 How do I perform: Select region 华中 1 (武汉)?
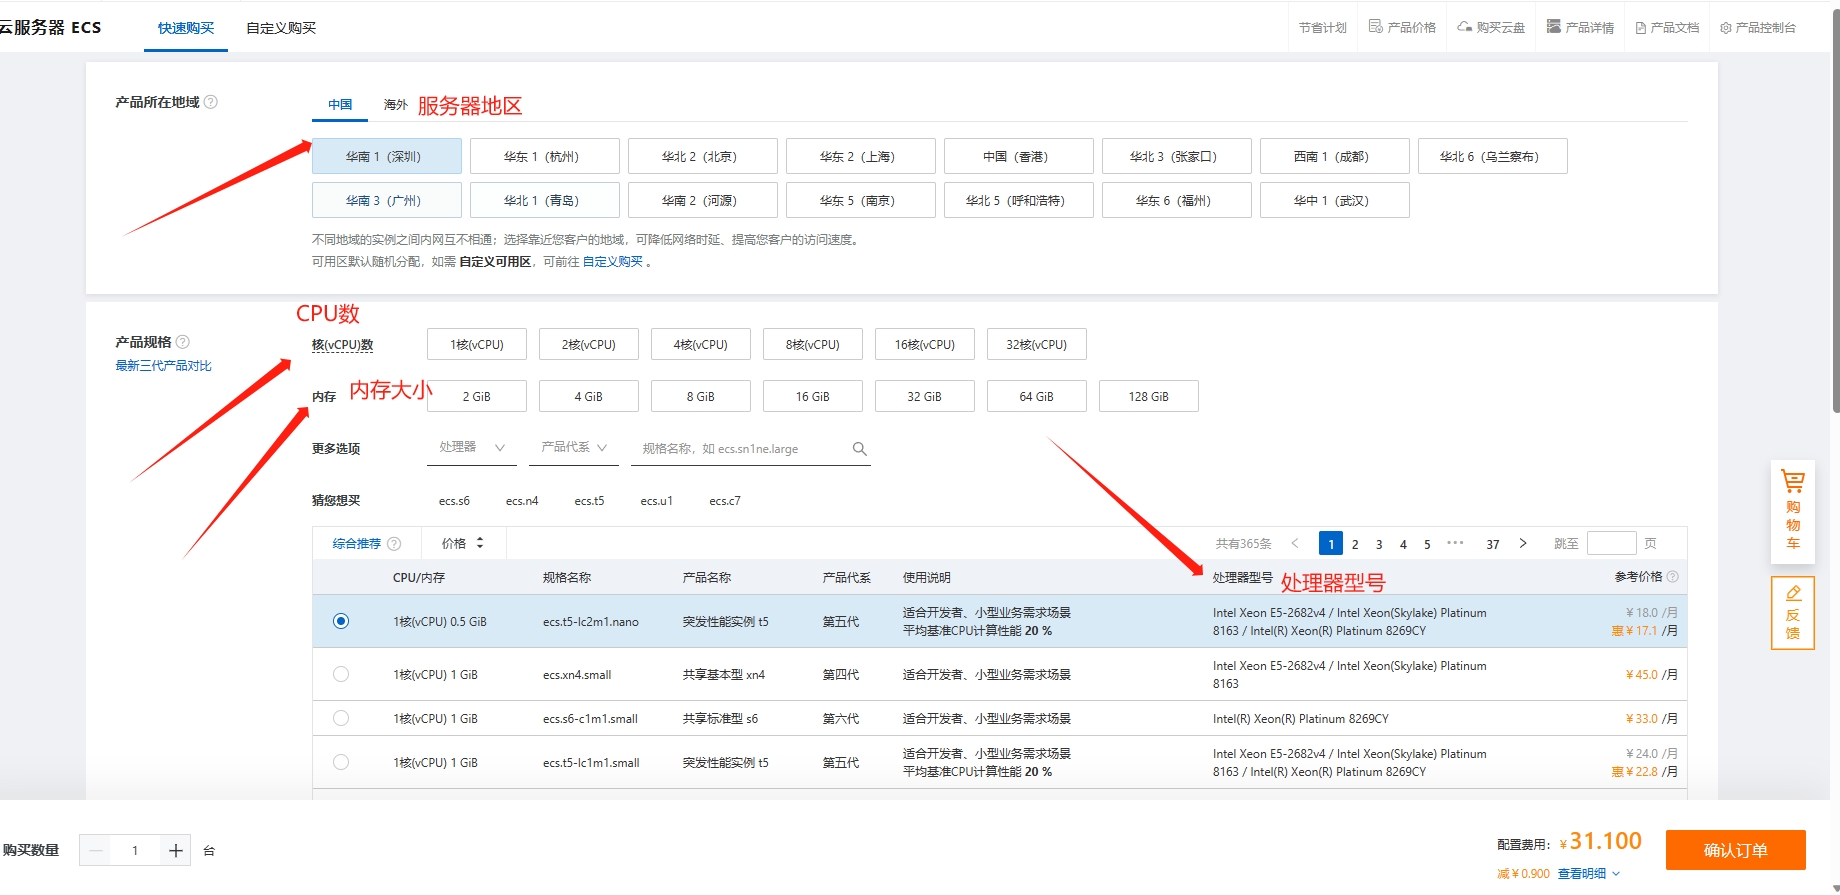(x=1335, y=200)
